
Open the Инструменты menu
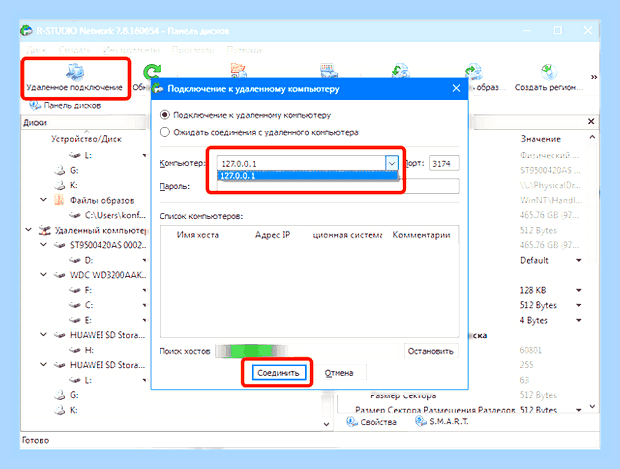pyautogui.click(x=132, y=50)
